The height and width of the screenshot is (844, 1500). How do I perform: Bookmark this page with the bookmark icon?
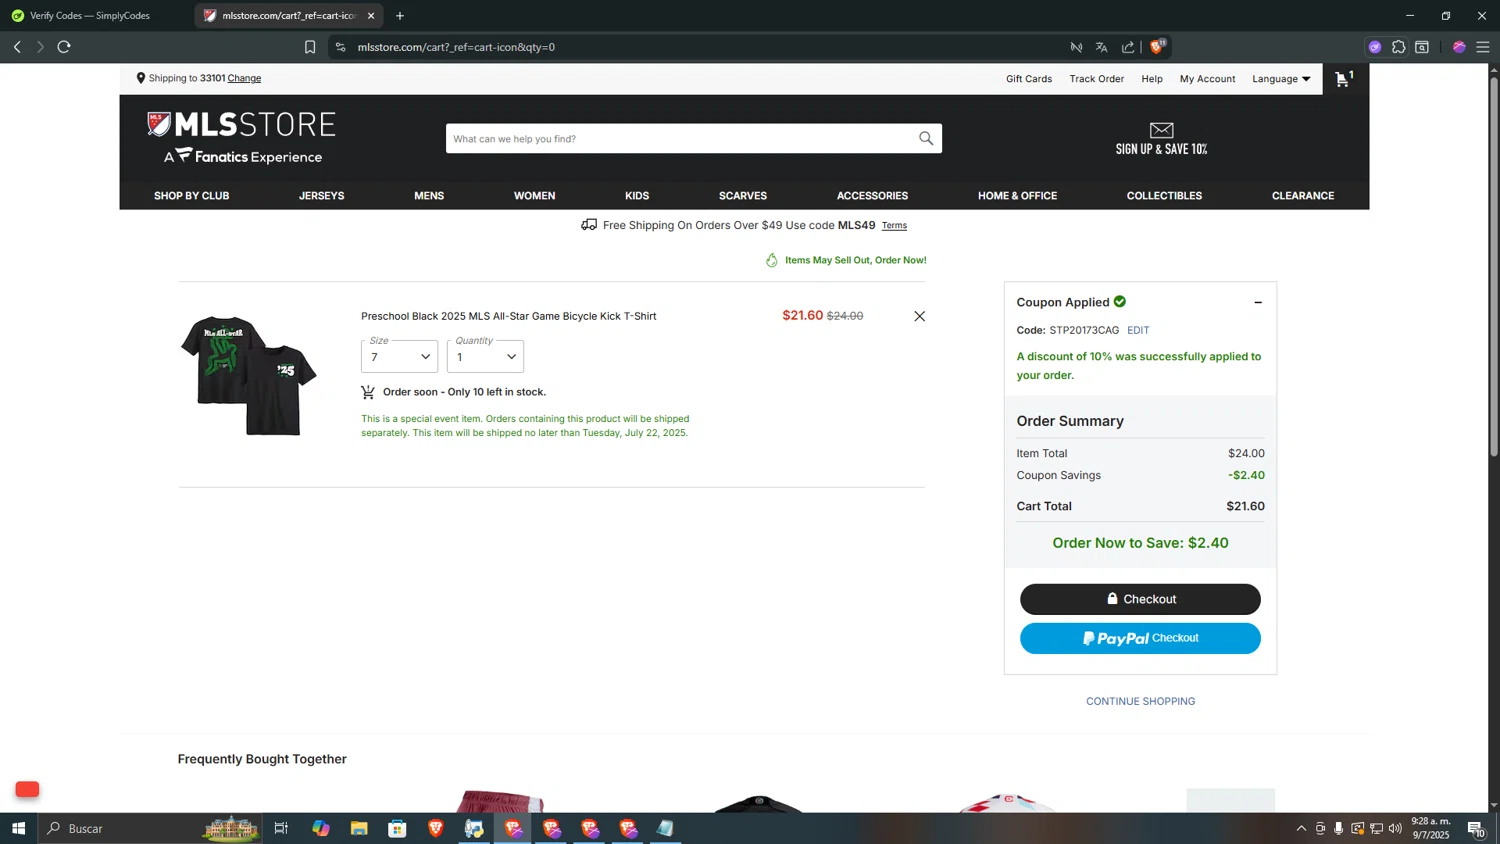(x=310, y=47)
